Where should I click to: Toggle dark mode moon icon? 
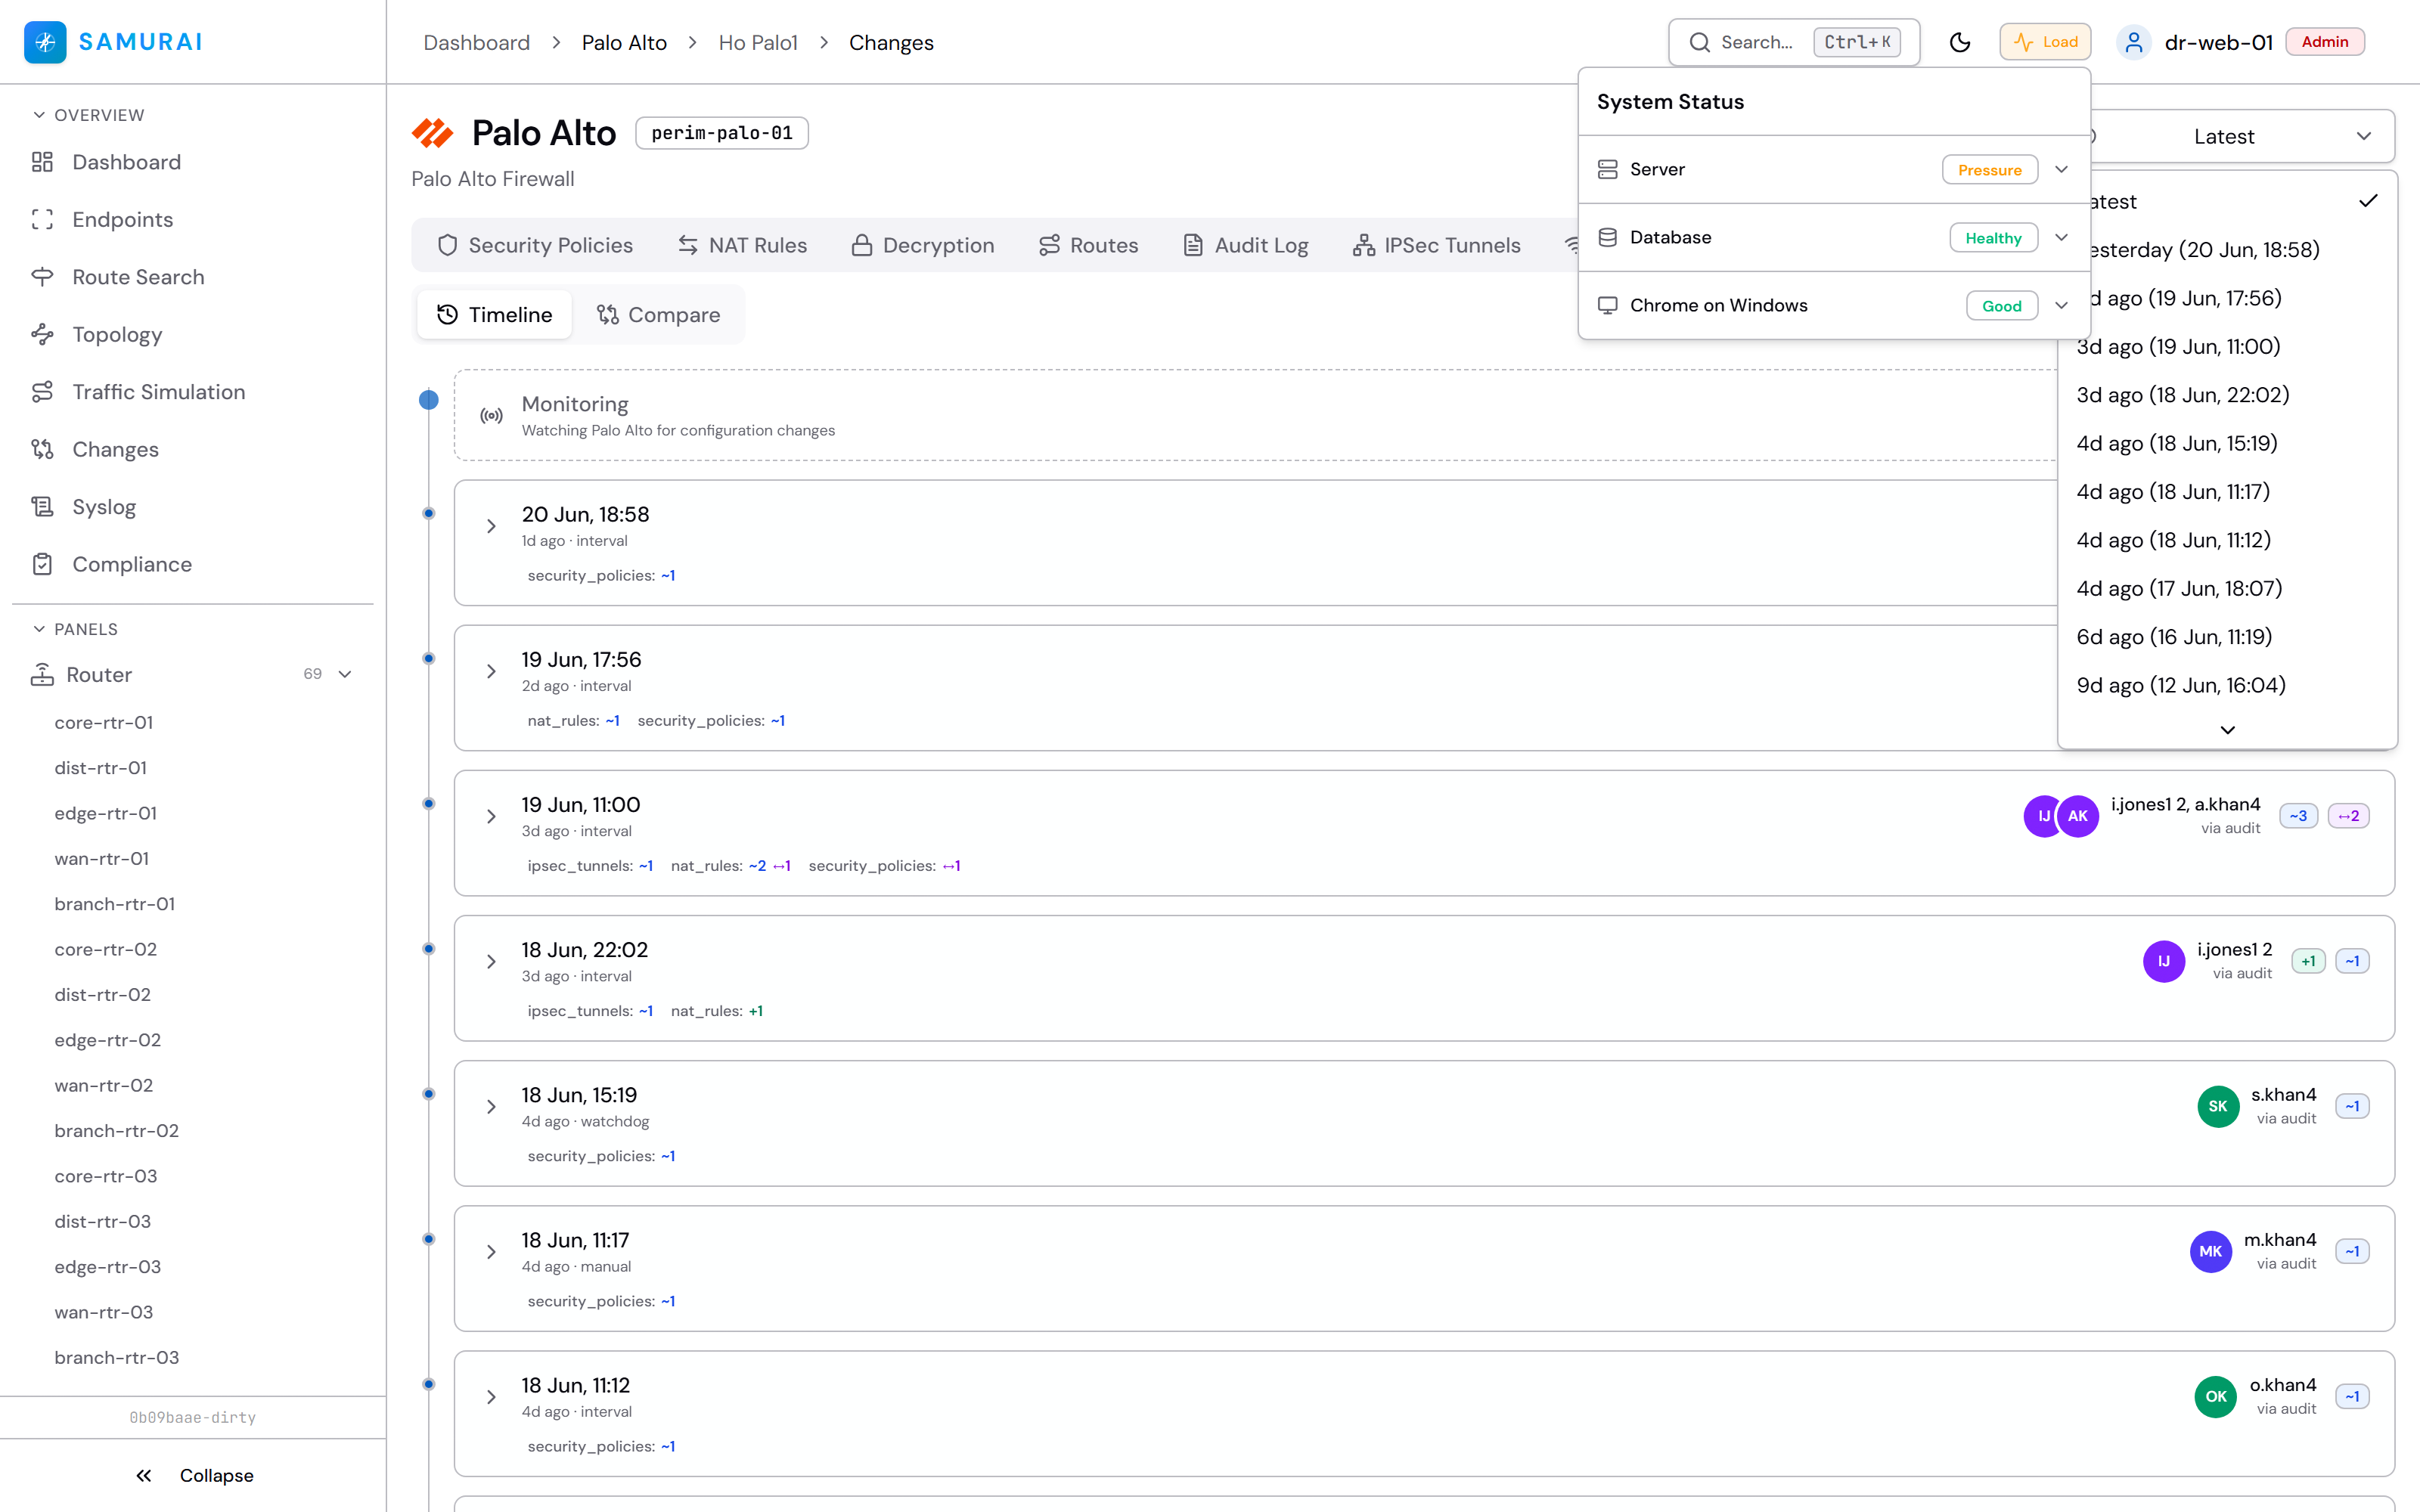point(1960,42)
